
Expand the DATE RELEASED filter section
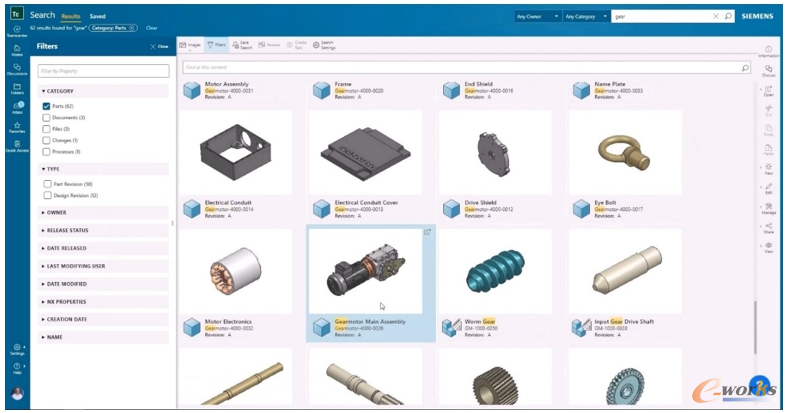click(103, 248)
